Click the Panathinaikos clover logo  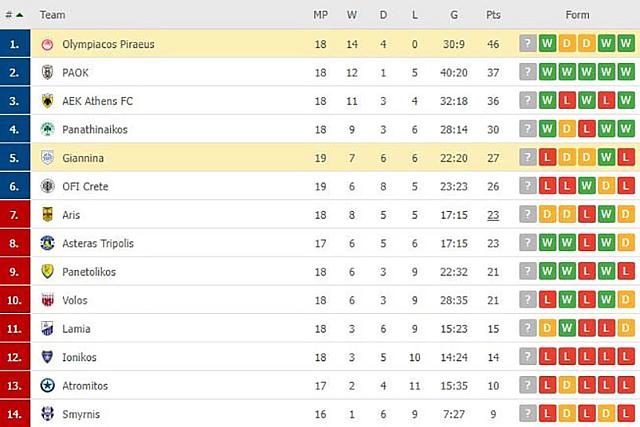[47, 129]
